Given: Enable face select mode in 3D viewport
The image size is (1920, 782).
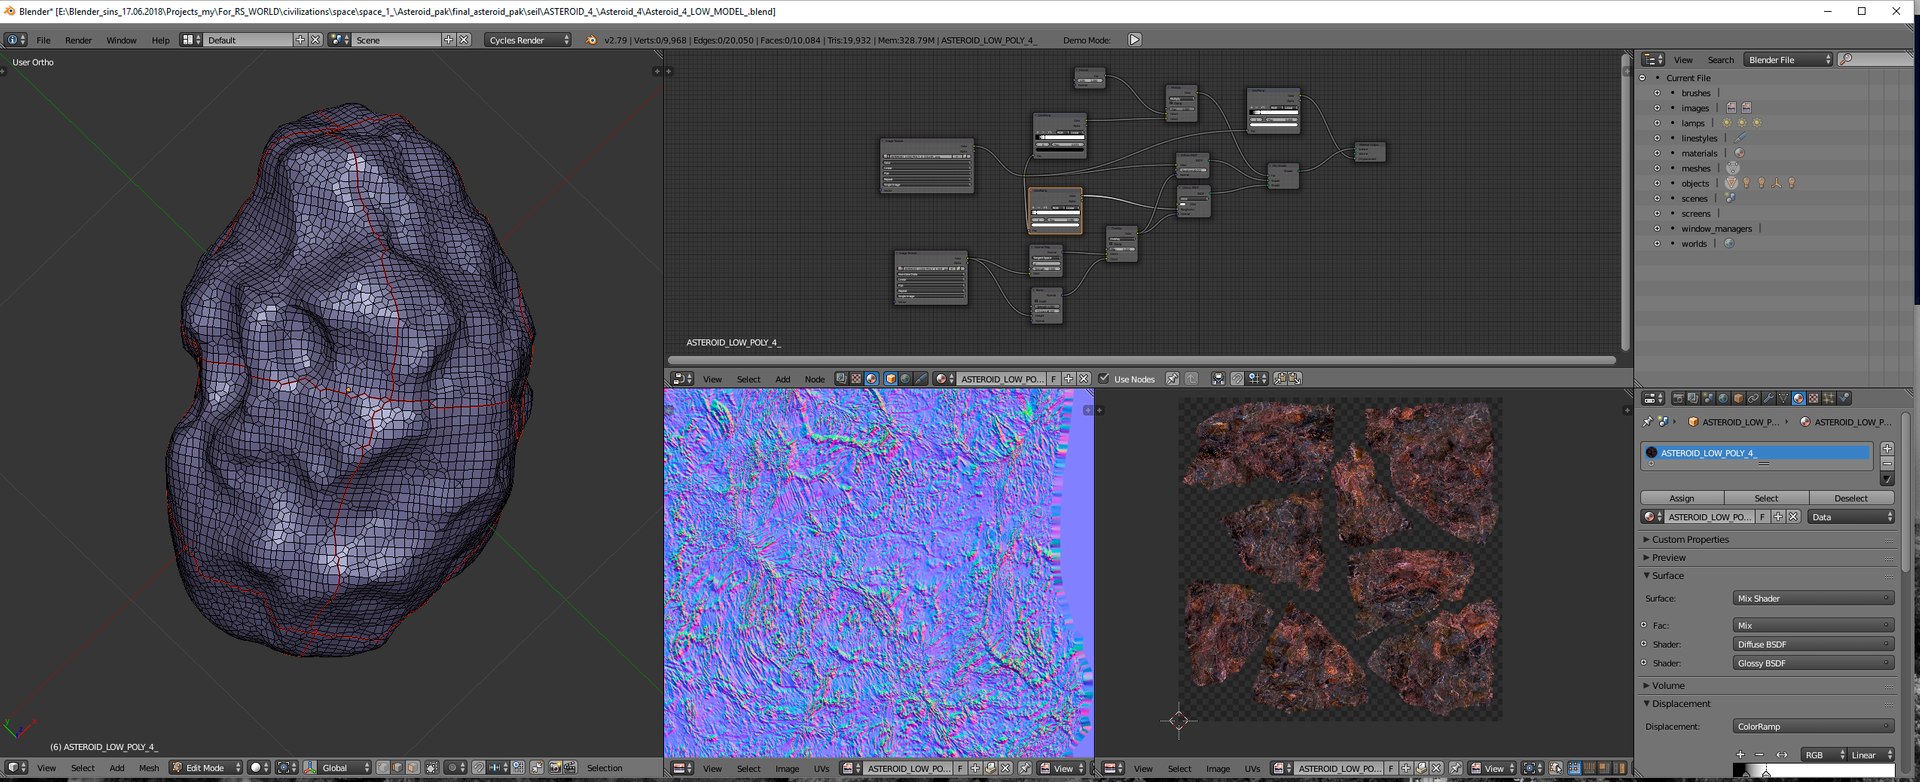Looking at the screenshot, I should pyautogui.click(x=413, y=768).
